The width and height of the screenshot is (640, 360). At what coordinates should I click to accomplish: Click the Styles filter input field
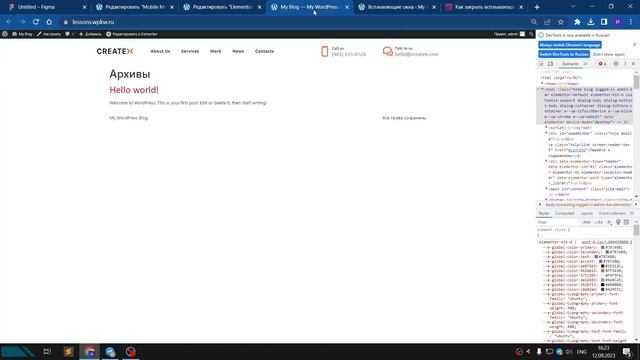[558, 222]
